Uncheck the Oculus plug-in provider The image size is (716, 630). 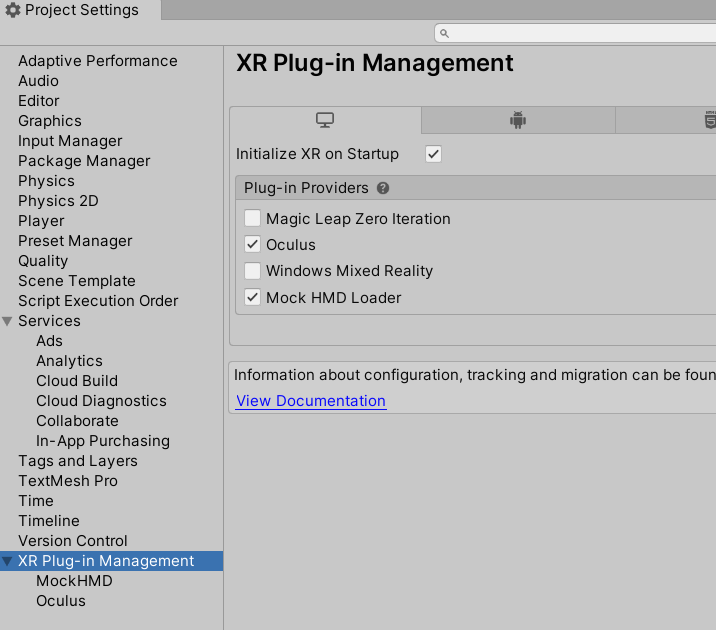pyautogui.click(x=253, y=244)
